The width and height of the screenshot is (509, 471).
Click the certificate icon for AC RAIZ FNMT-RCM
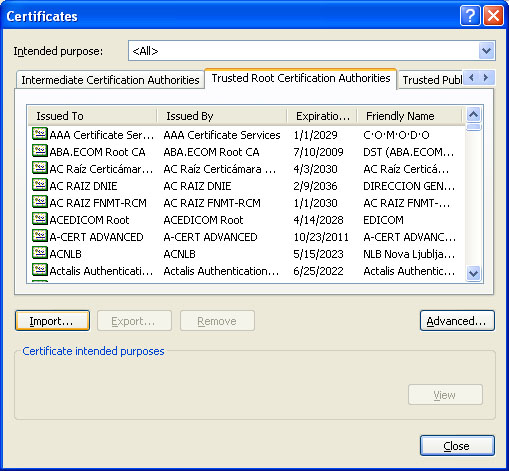pos(40,202)
